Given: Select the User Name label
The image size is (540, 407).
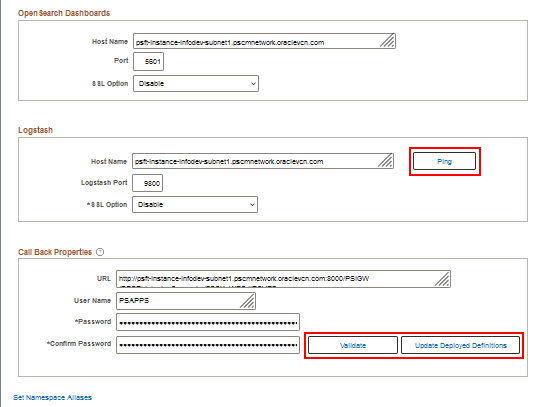Looking at the screenshot, I should [x=92, y=301].
